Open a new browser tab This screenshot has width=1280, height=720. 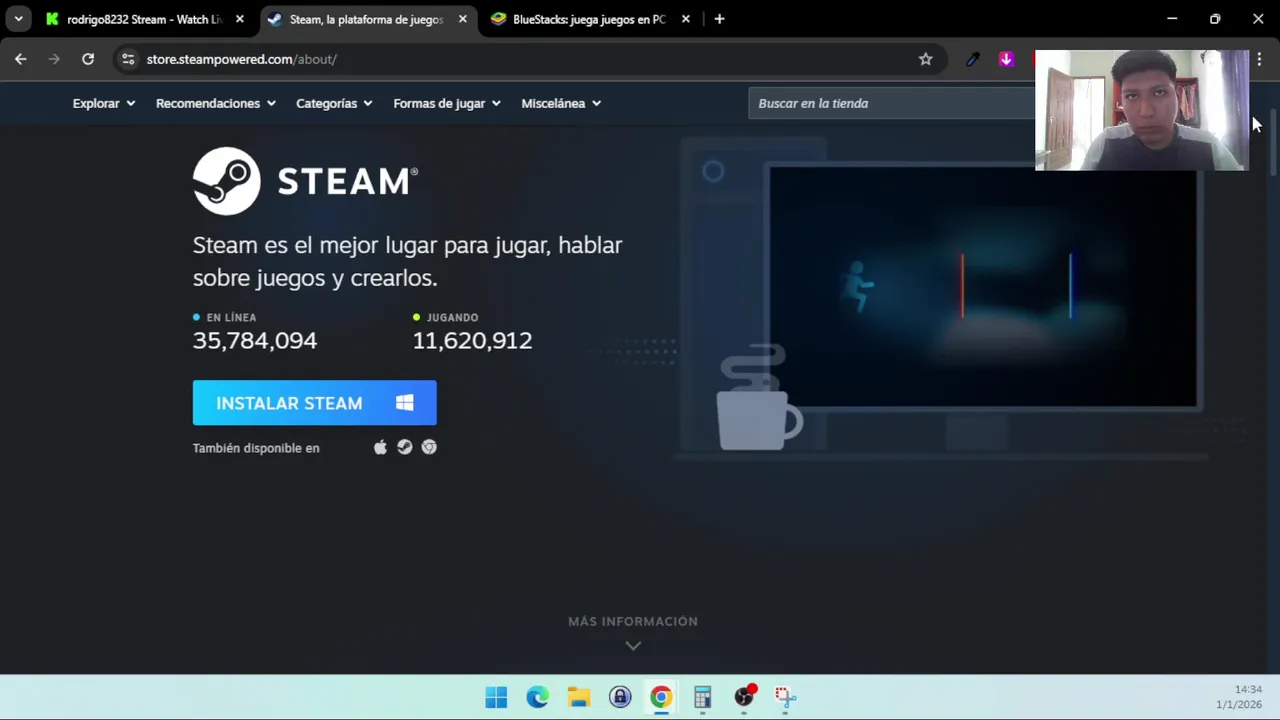click(x=719, y=19)
